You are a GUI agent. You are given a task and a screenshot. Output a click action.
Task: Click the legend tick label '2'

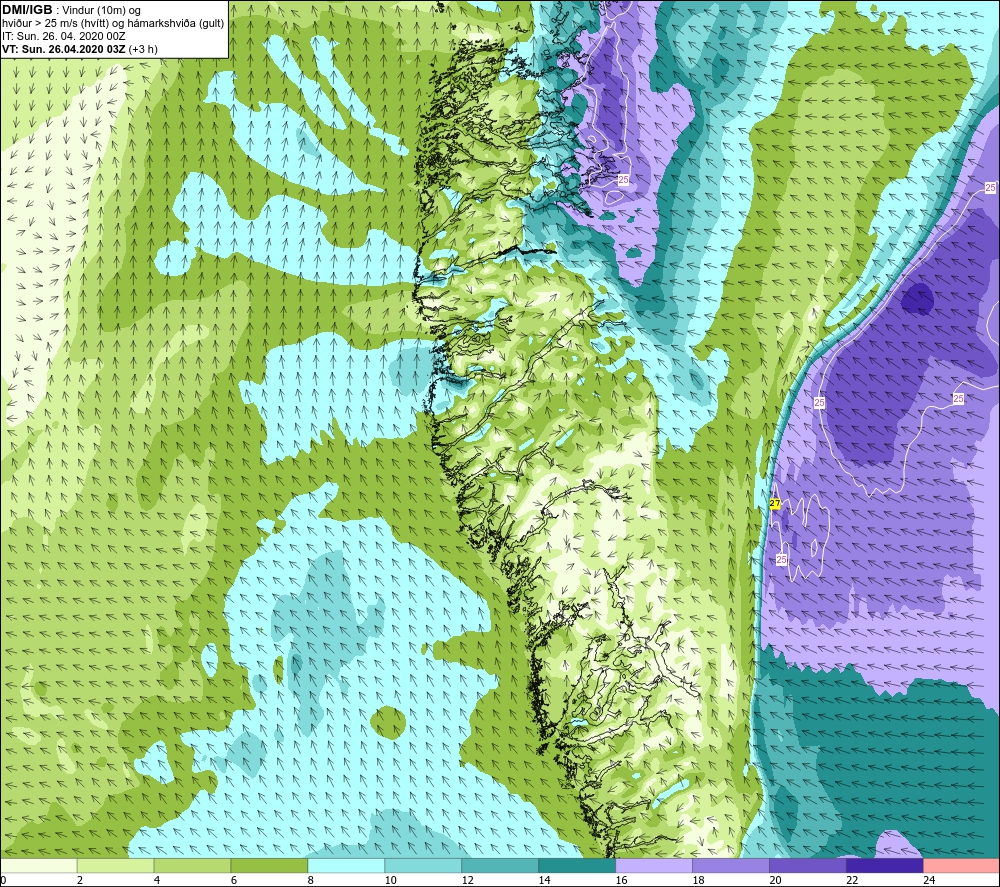[80, 880]
